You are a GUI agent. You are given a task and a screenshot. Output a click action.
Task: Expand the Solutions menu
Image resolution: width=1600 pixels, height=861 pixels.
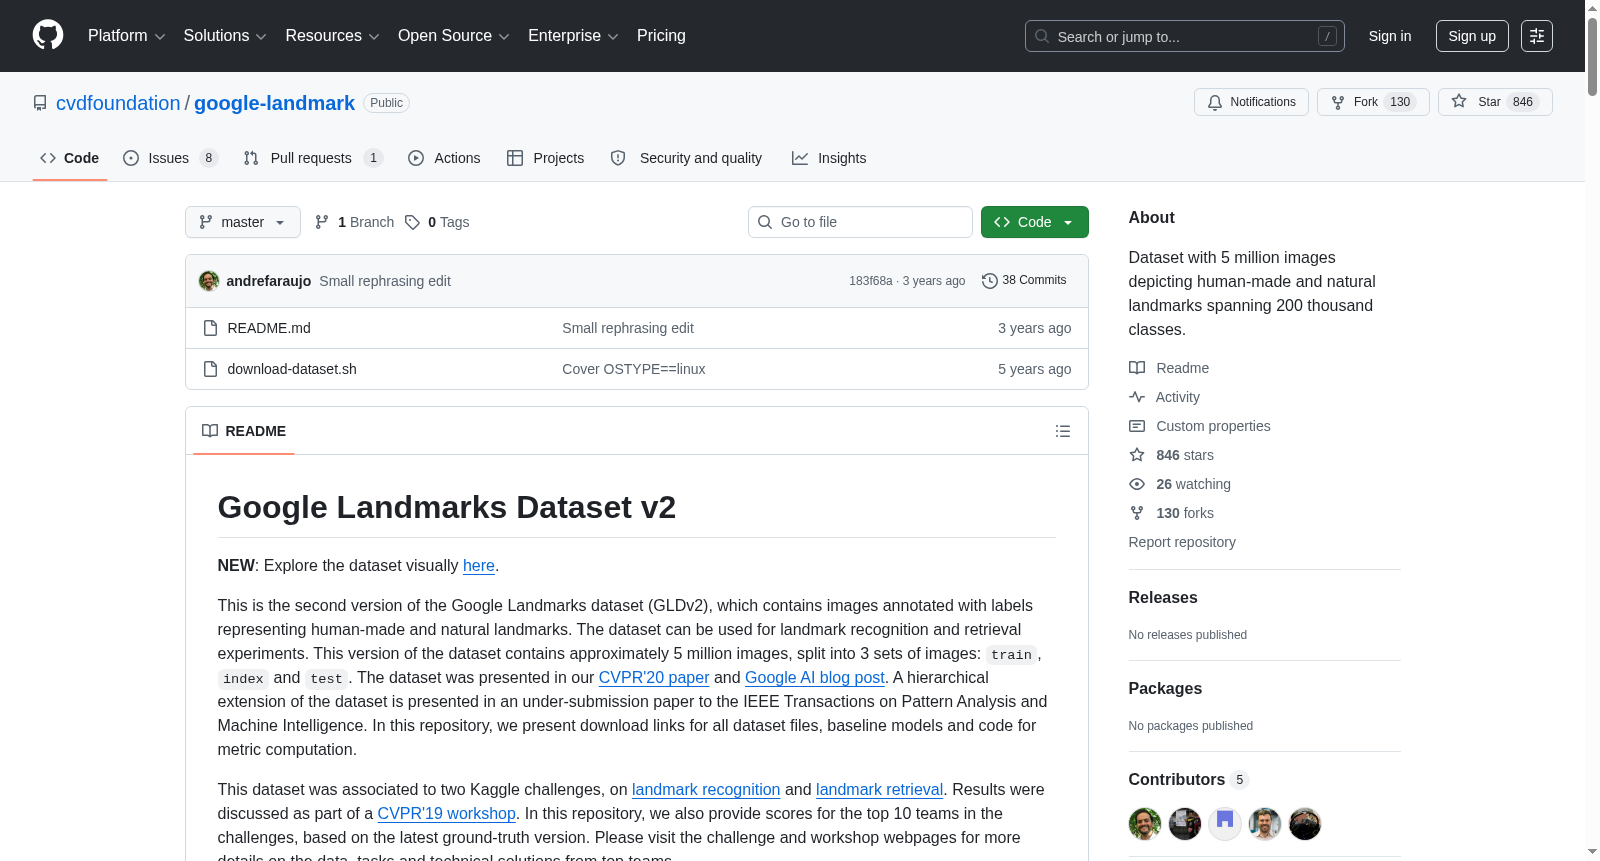click(x=225, y=36)
